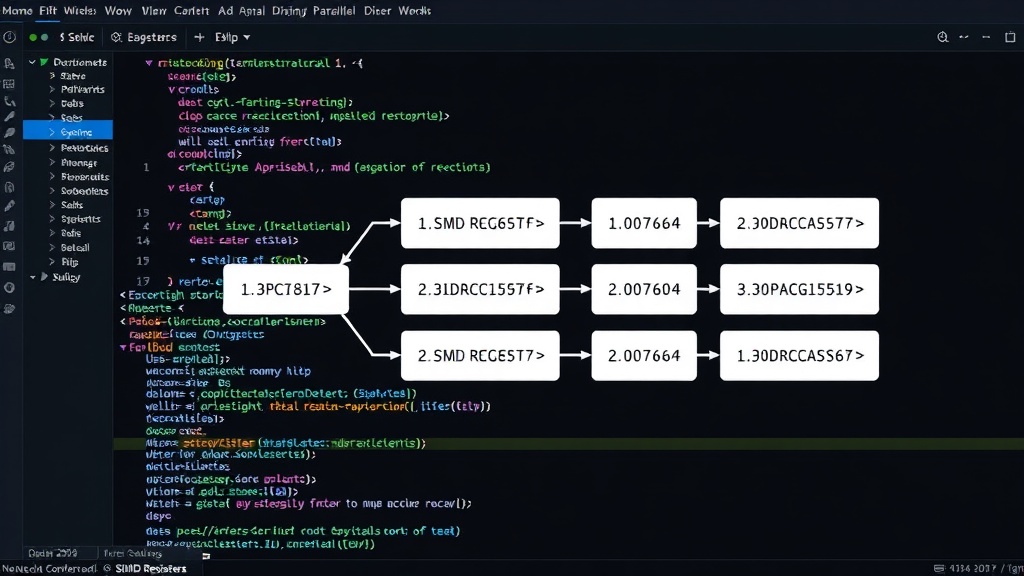Toggle the green status dot near S Sohle
Screen dimensions: 1024x576
pos(33,37)
